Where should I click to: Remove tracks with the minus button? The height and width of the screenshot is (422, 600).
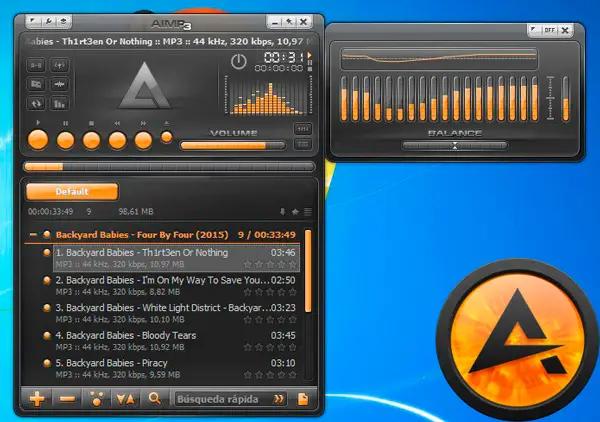67,399
